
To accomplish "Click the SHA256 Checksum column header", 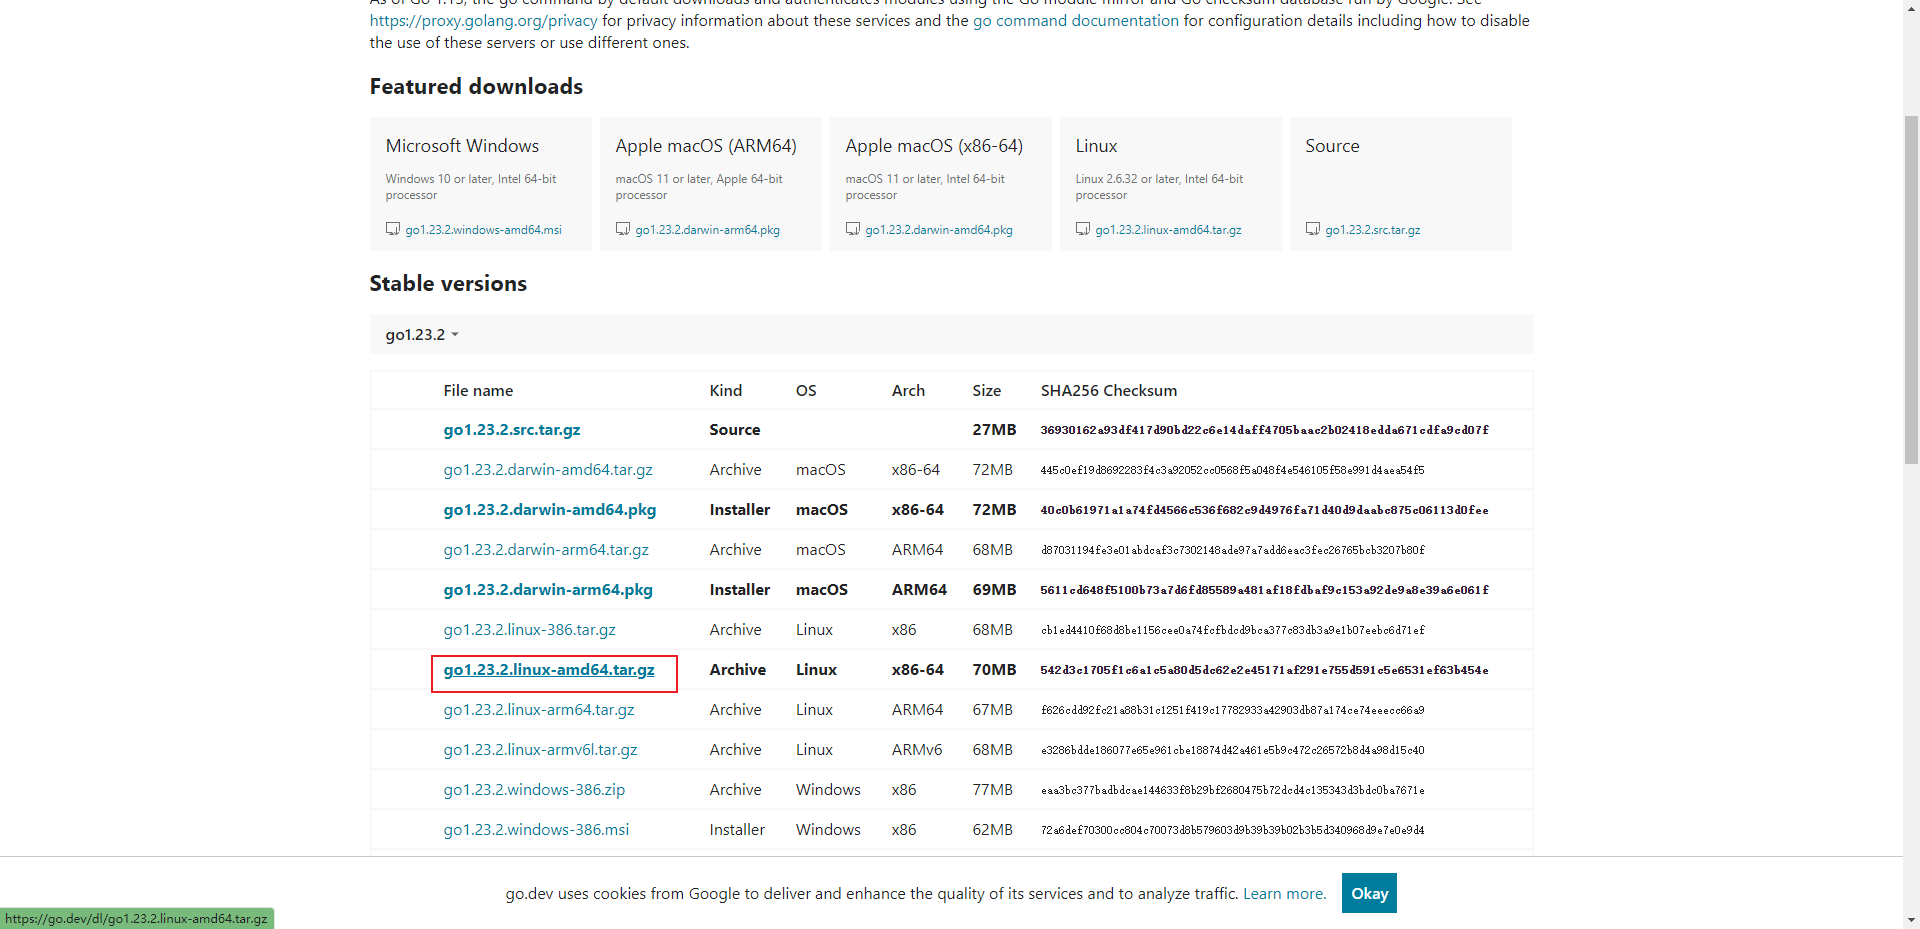I will point(1109,391).
